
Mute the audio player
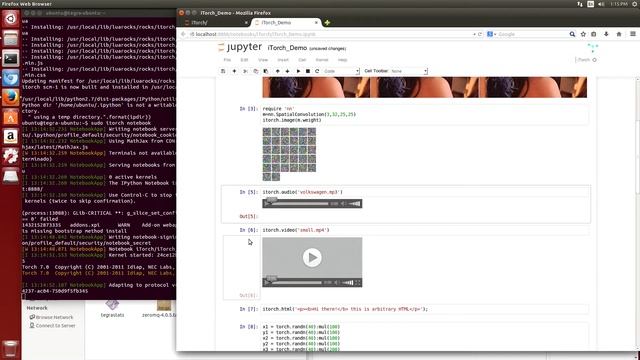click(344, 204)
